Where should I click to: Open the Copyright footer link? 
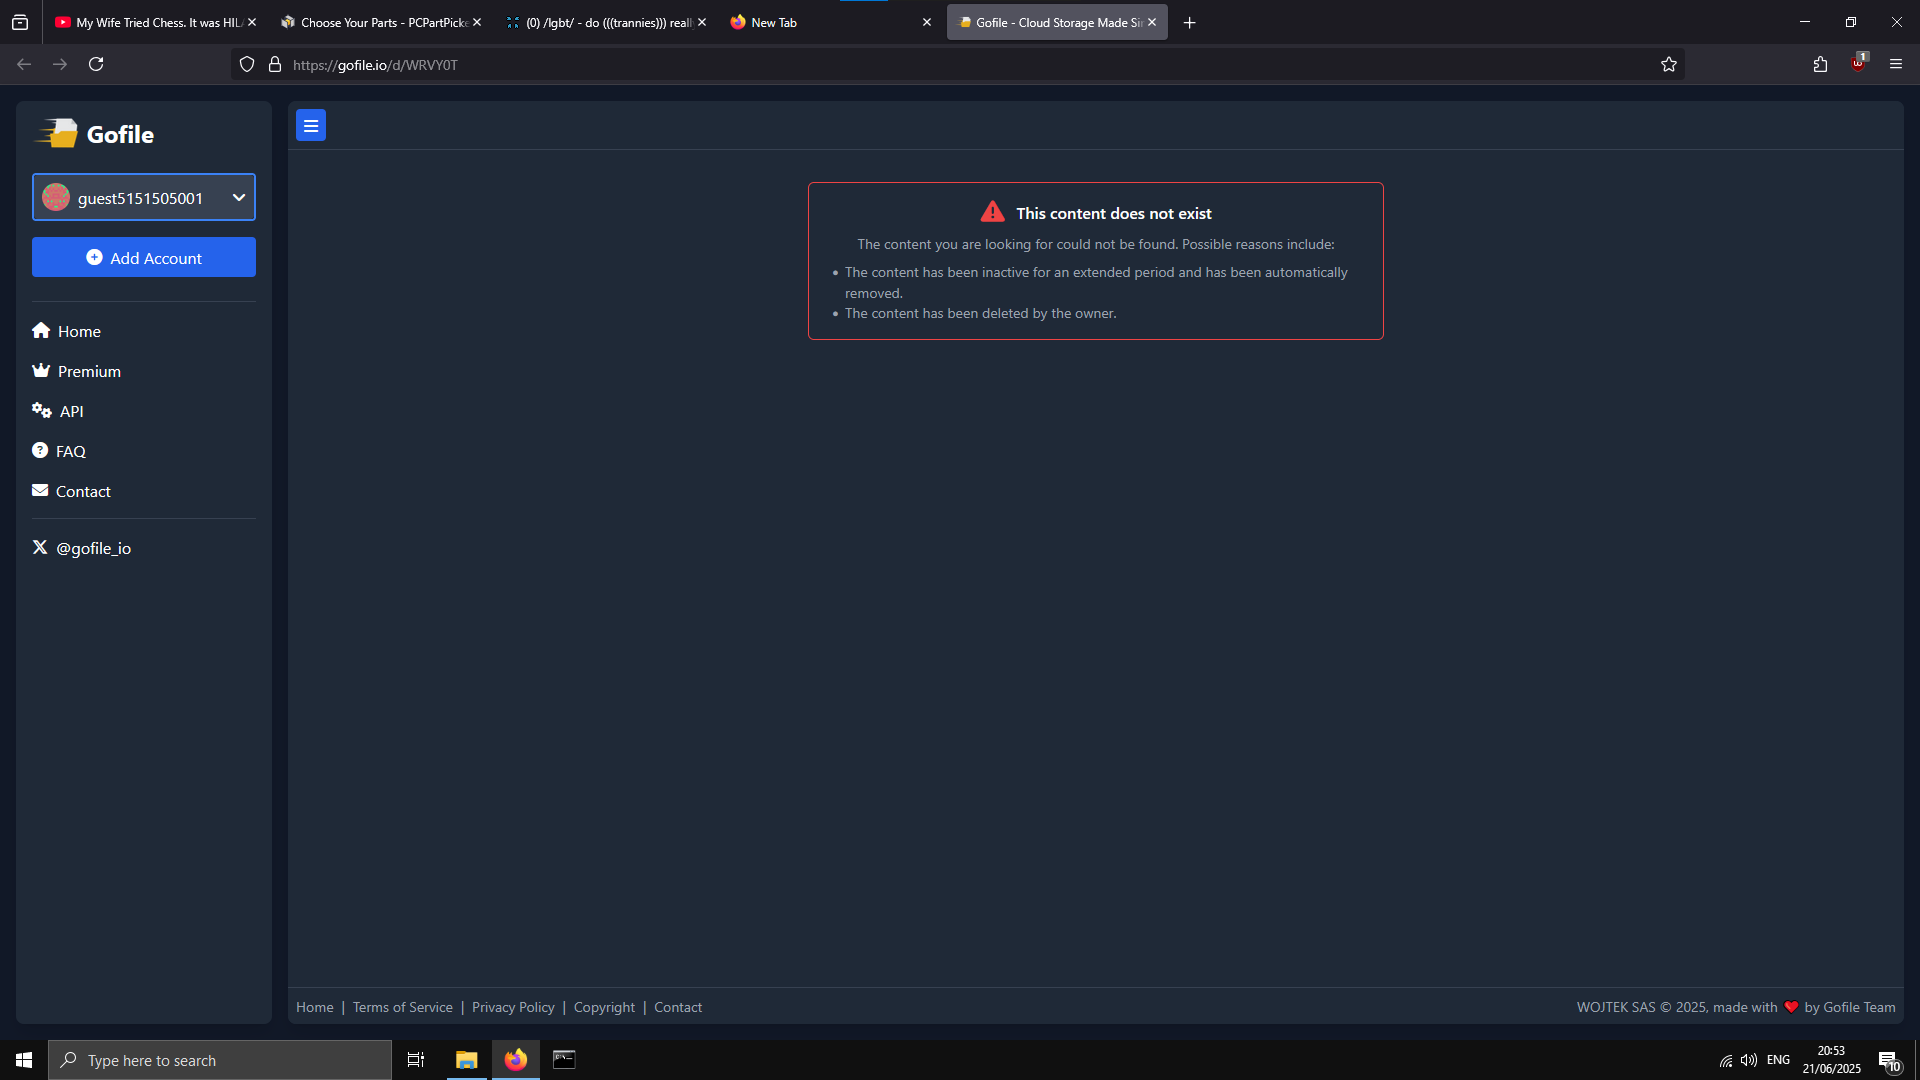pos(604,1007)
